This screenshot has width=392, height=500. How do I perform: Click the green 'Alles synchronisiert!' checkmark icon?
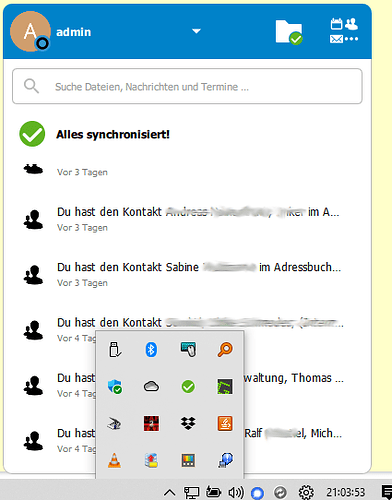pos(32,134)
